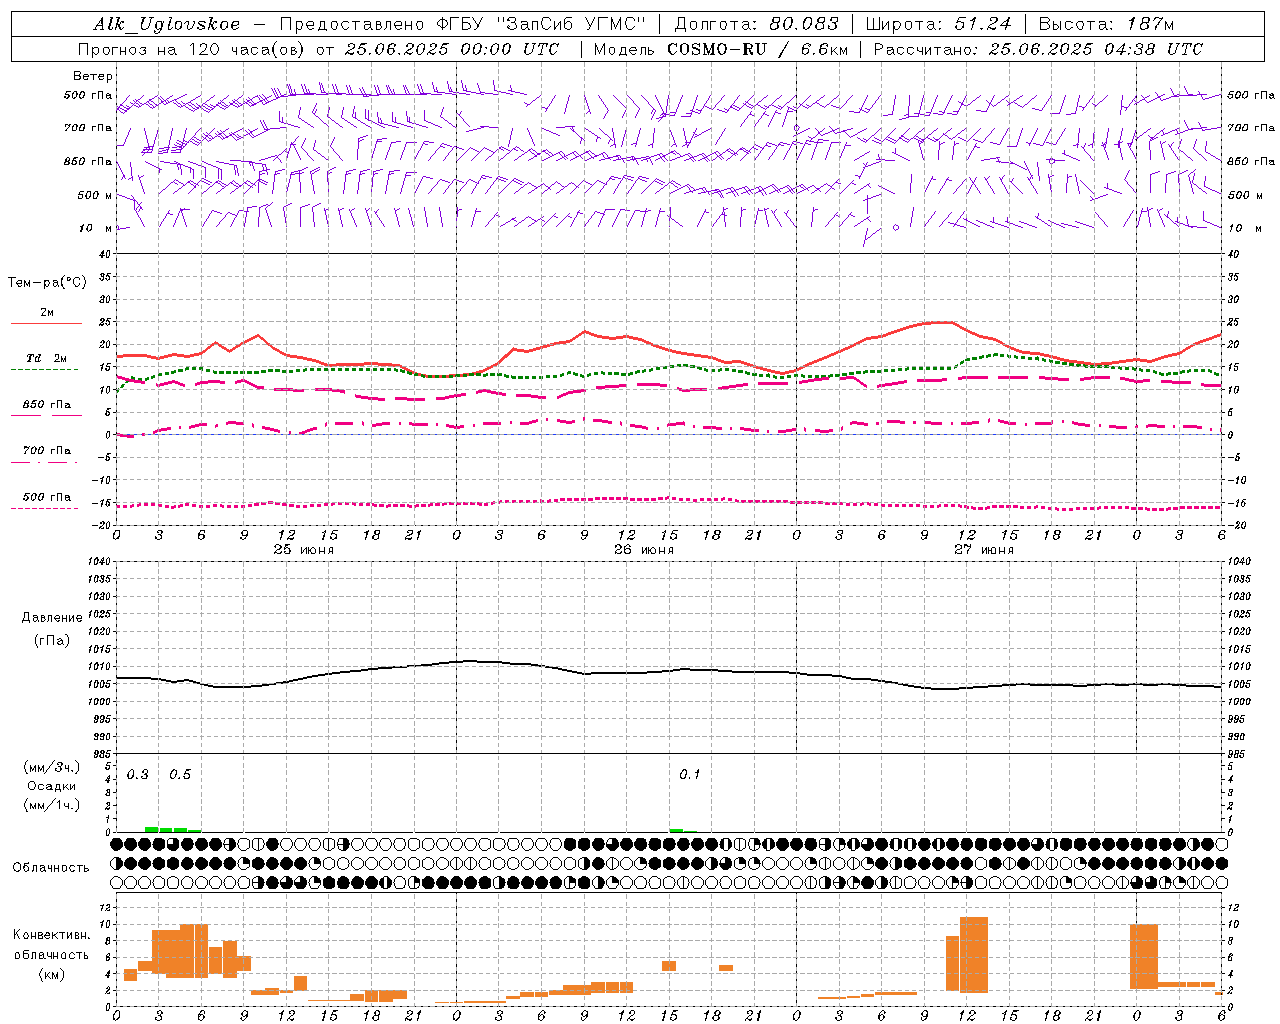Image resolution: width=1280 pixels, height=1024 pixels.
Task: Click the 25 июня date label
Action: coord(304,550)
